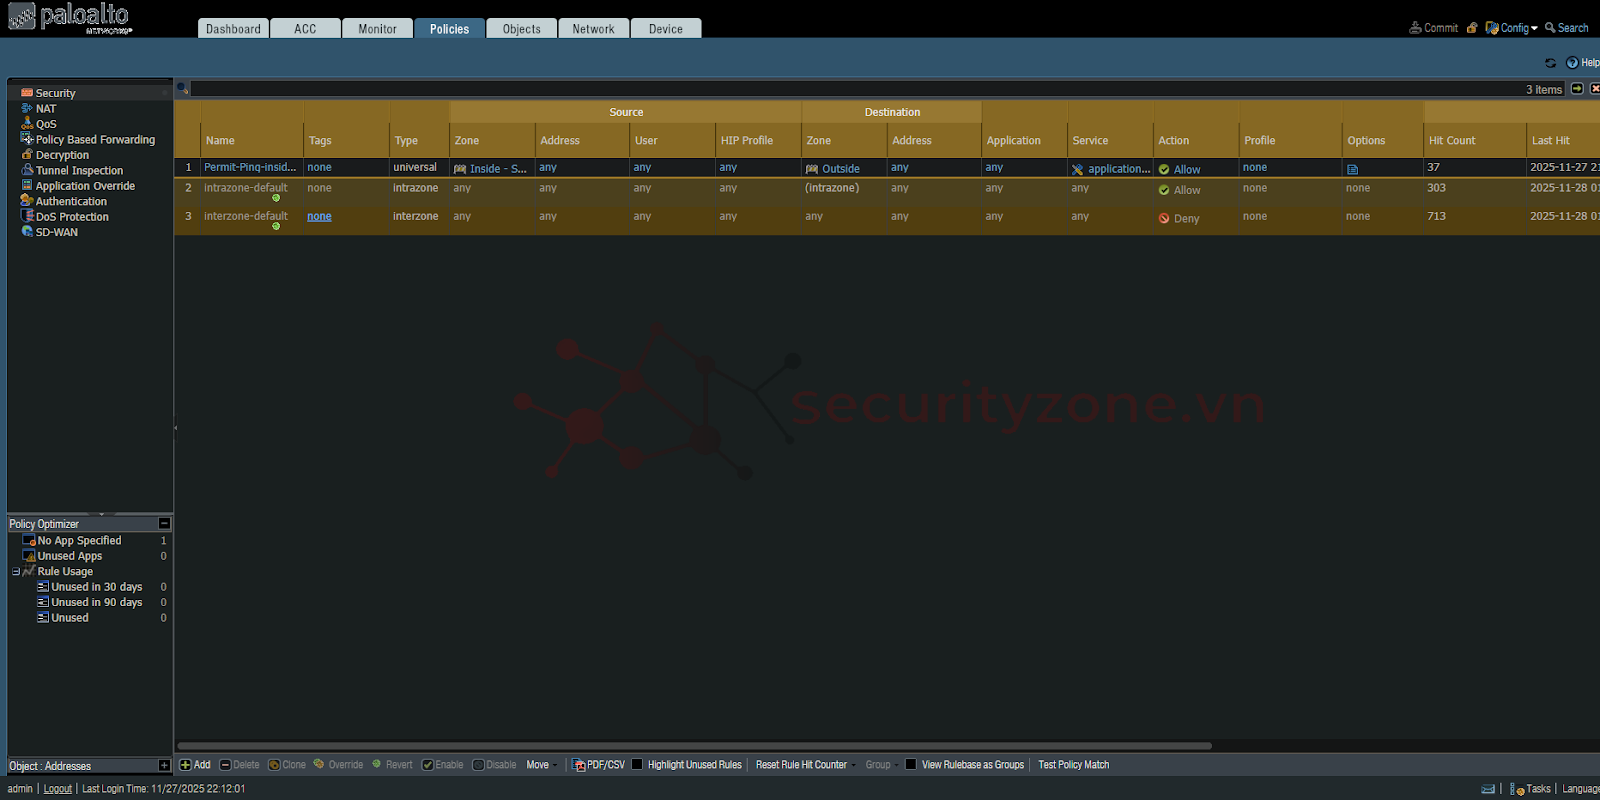The width and height of the screenshot is (1600, 800).
Task: Click the Help question mark icon
Action: (1572, 63)
